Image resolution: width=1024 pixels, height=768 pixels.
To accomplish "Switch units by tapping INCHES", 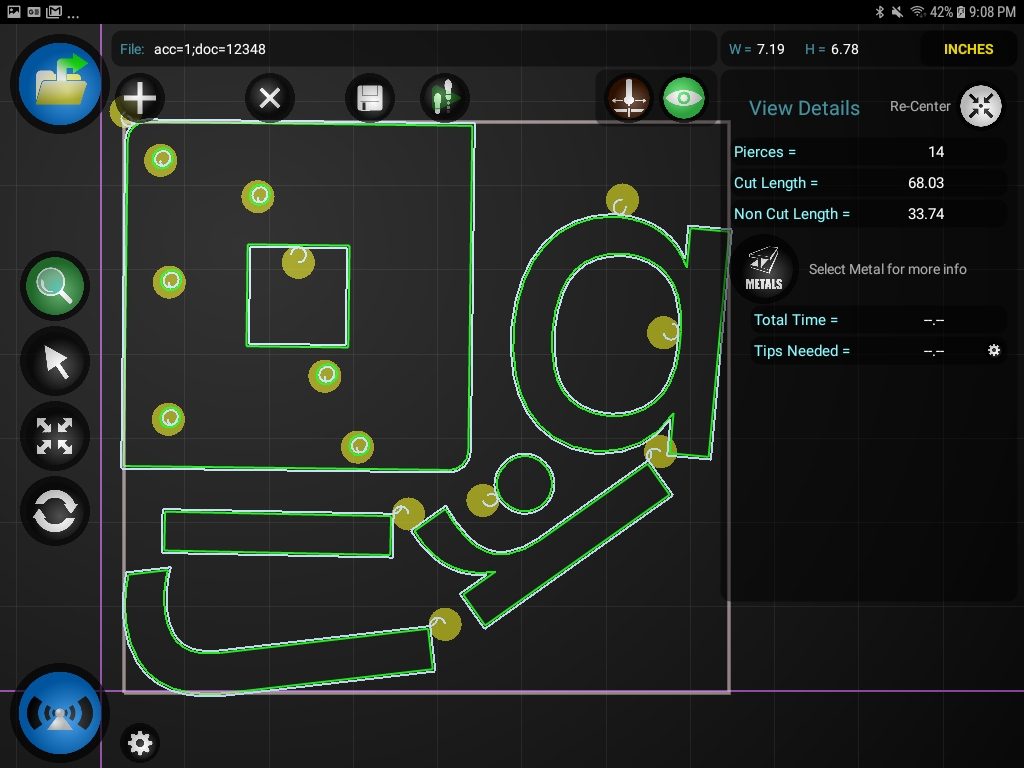I will [968, 49].
